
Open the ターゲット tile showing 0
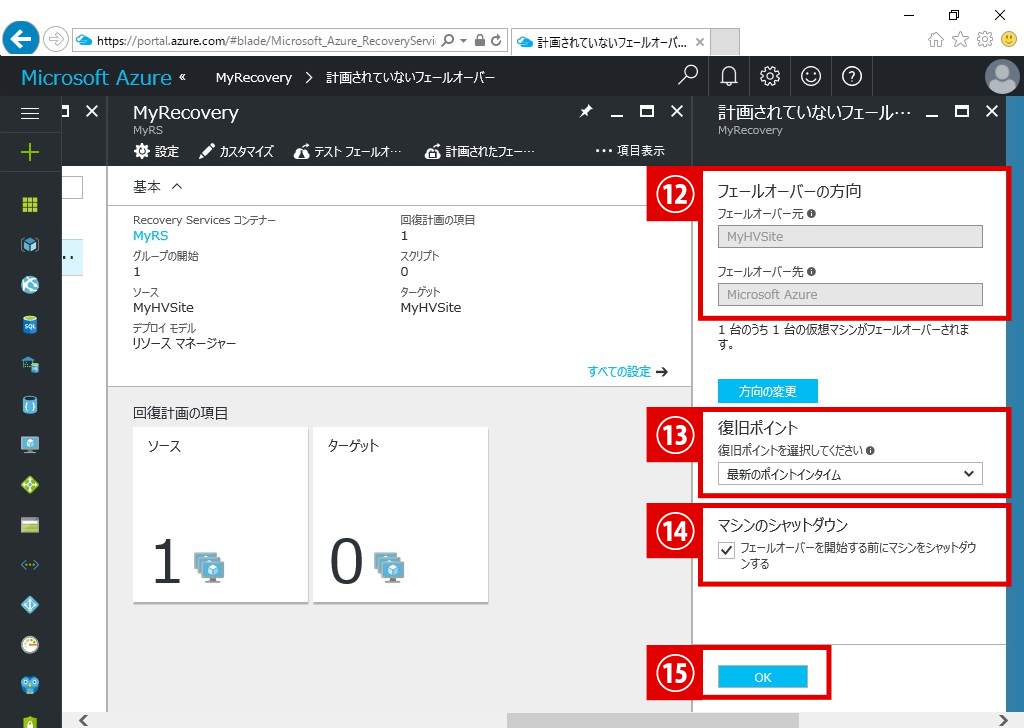pos(400,514)
